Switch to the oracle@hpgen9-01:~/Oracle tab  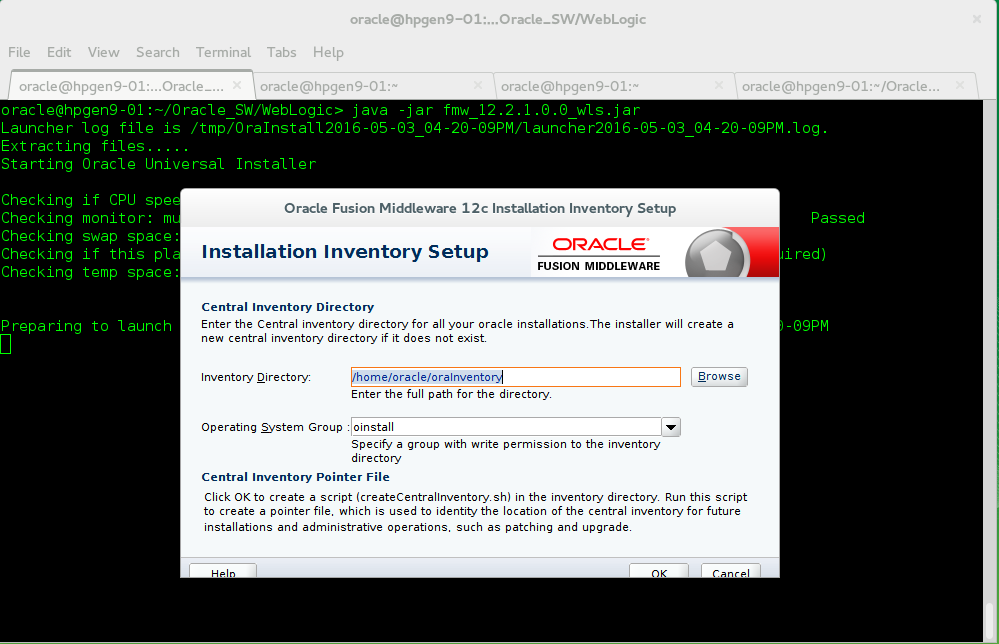[840, 86]
